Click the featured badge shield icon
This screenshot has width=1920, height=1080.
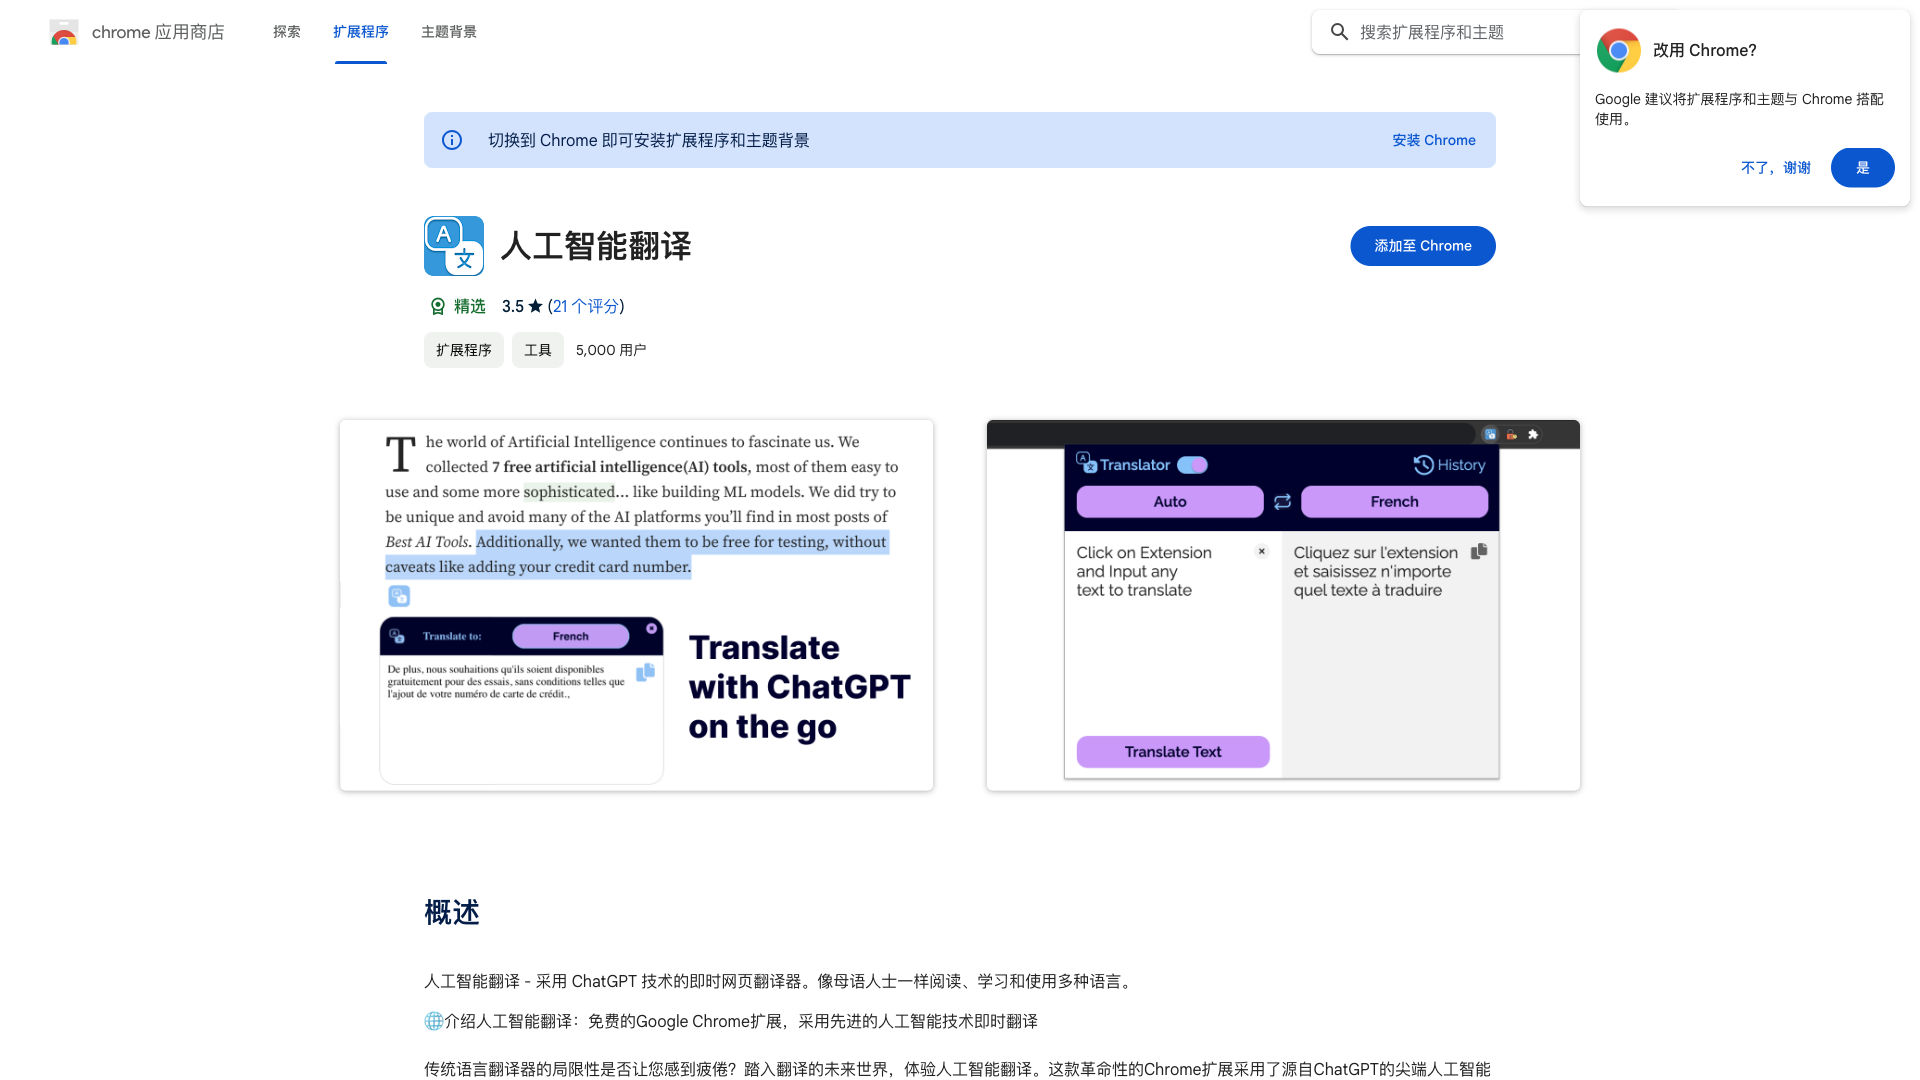click(436, 306)
